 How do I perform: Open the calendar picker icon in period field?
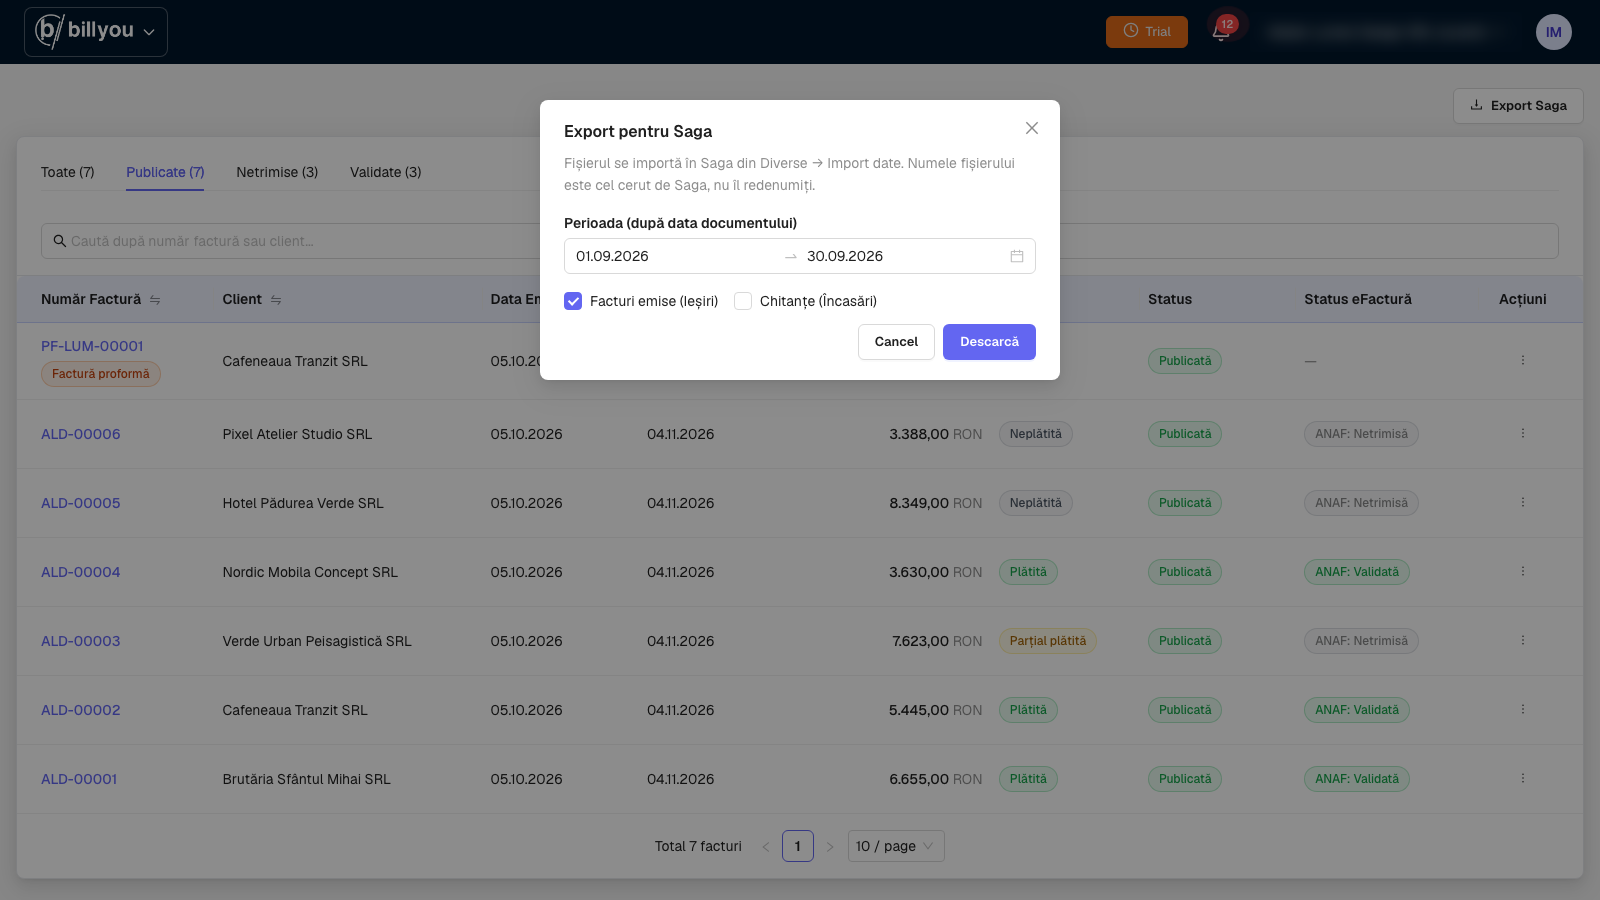click(1017, 256)
